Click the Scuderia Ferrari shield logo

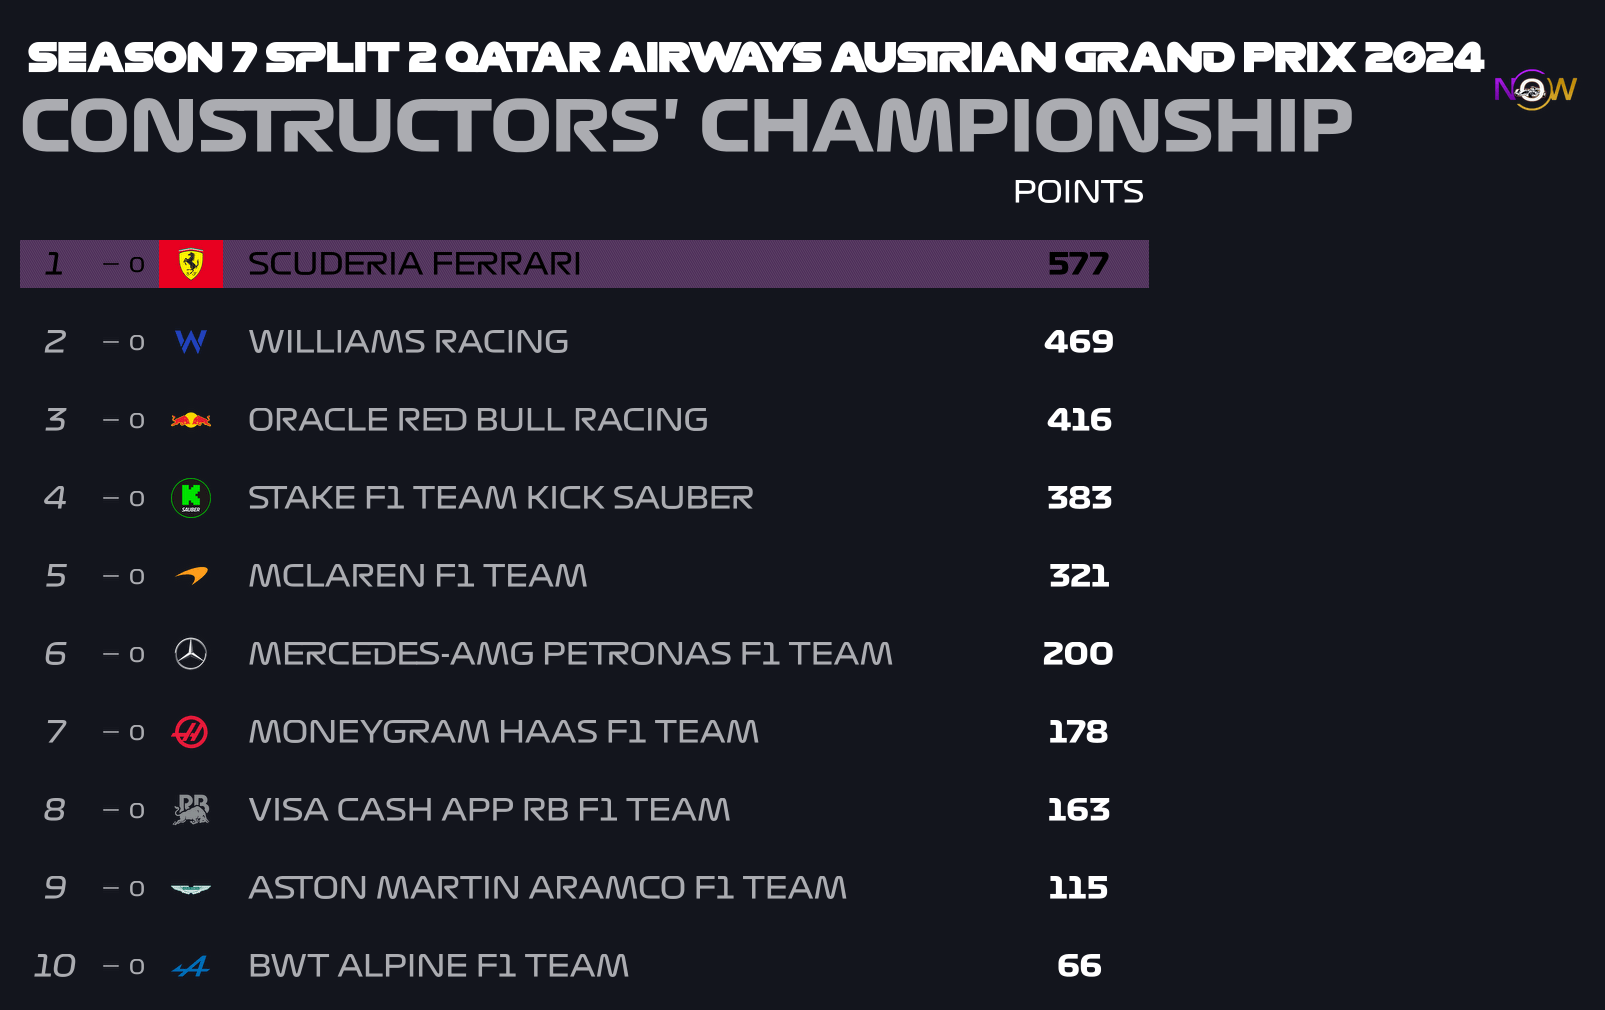pos(191,264)
